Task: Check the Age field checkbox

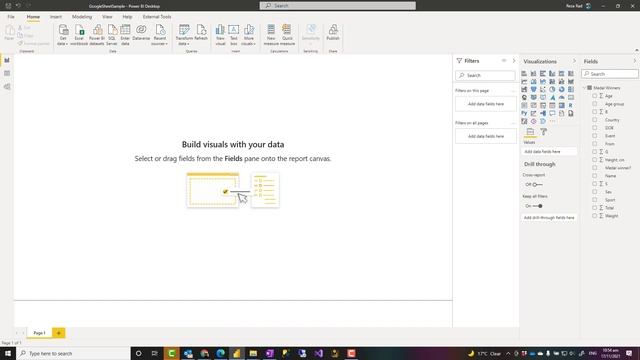Action: pyautogui.click(x=595, y=96)
